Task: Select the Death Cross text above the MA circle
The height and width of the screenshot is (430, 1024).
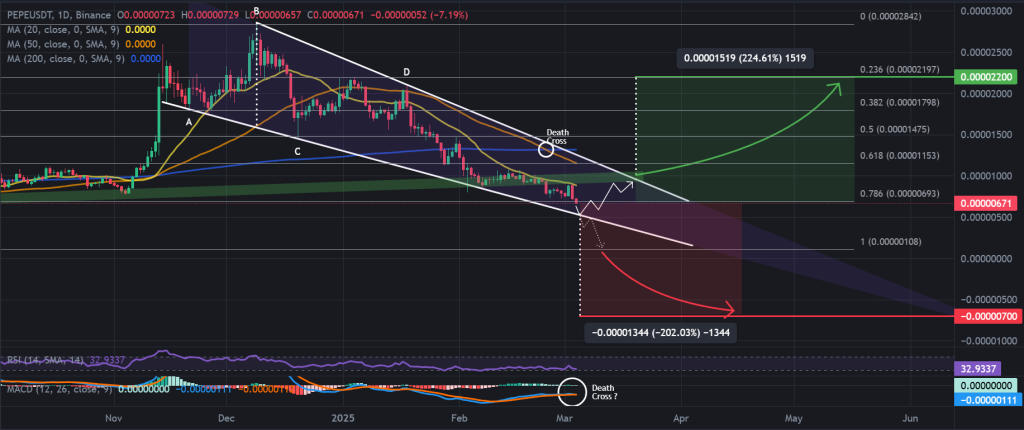Action: tap(557, 136)
